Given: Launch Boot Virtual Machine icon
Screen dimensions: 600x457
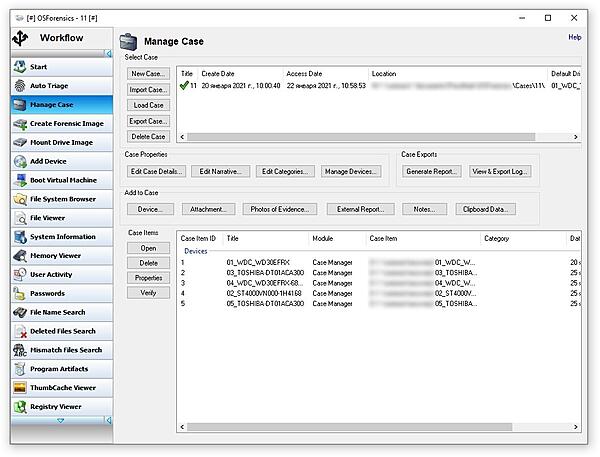Looking at the screenshot, I should [20, 180].
